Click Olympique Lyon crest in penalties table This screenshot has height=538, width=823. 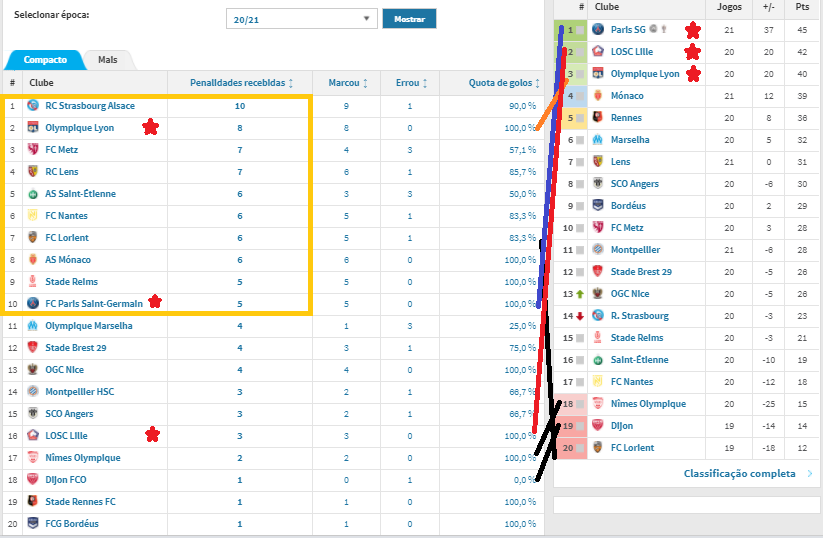click(33, 128)
